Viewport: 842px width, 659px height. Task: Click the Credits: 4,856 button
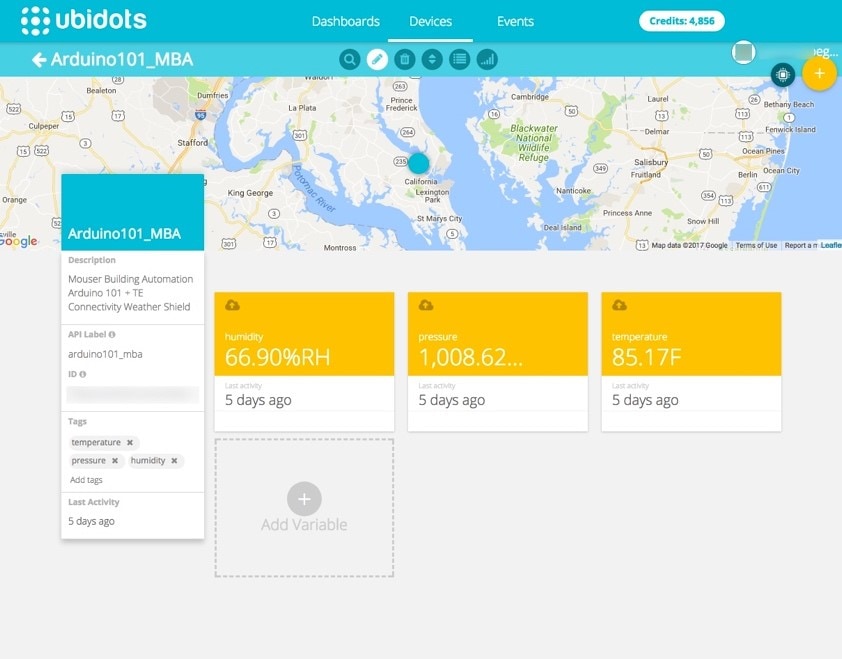tap(681, 20)
